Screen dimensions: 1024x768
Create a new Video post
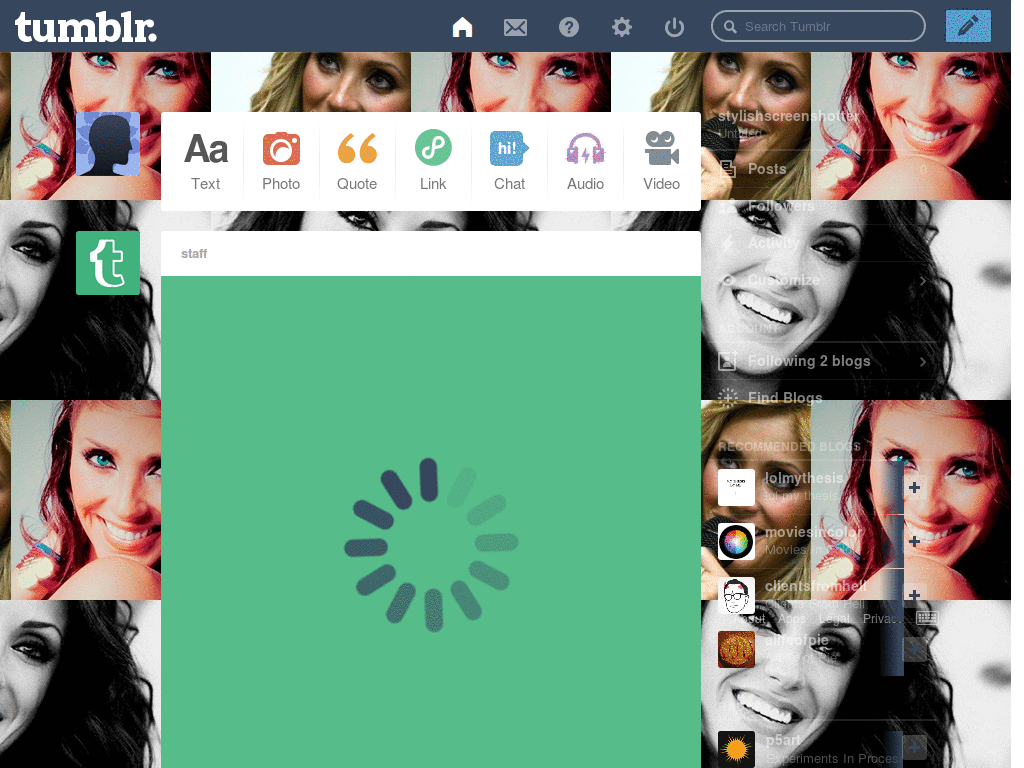tap(662, 161)
